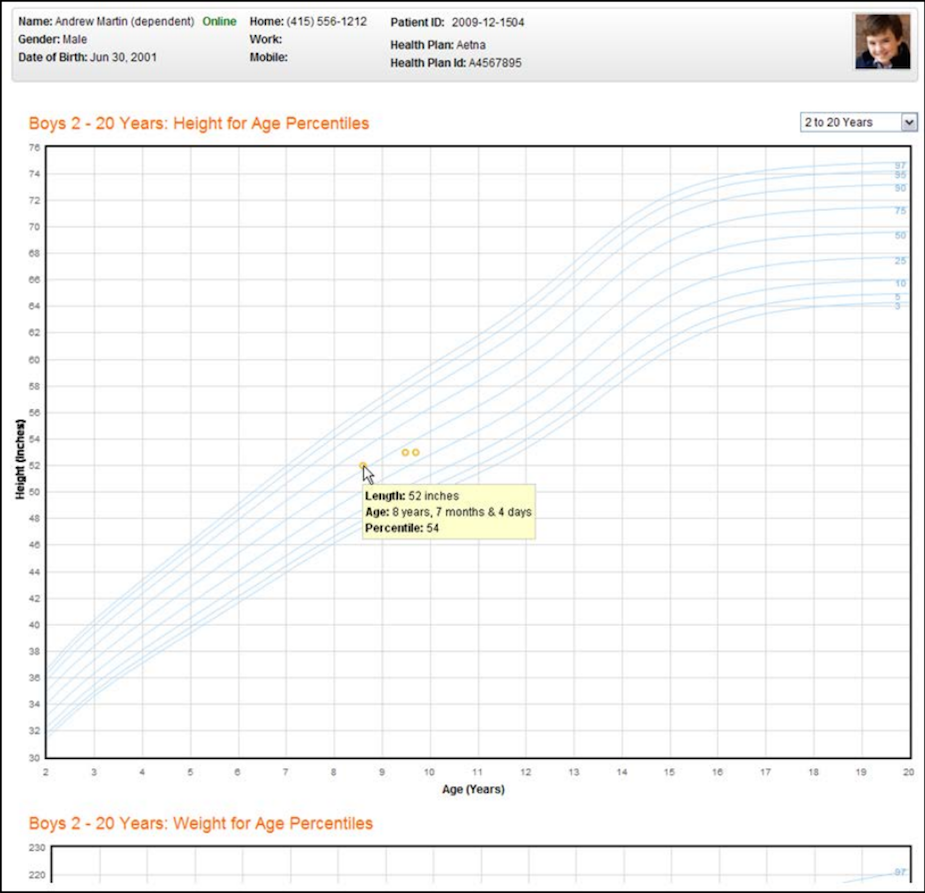Click the 50 percentile curve label
The height and width of the screenshot is (893, 925).
tap(900, 235)
